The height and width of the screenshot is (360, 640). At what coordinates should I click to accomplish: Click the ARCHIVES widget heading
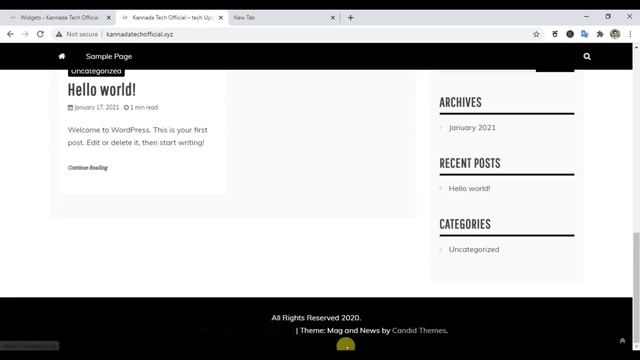pyautogui.click(x=460, y=102)
